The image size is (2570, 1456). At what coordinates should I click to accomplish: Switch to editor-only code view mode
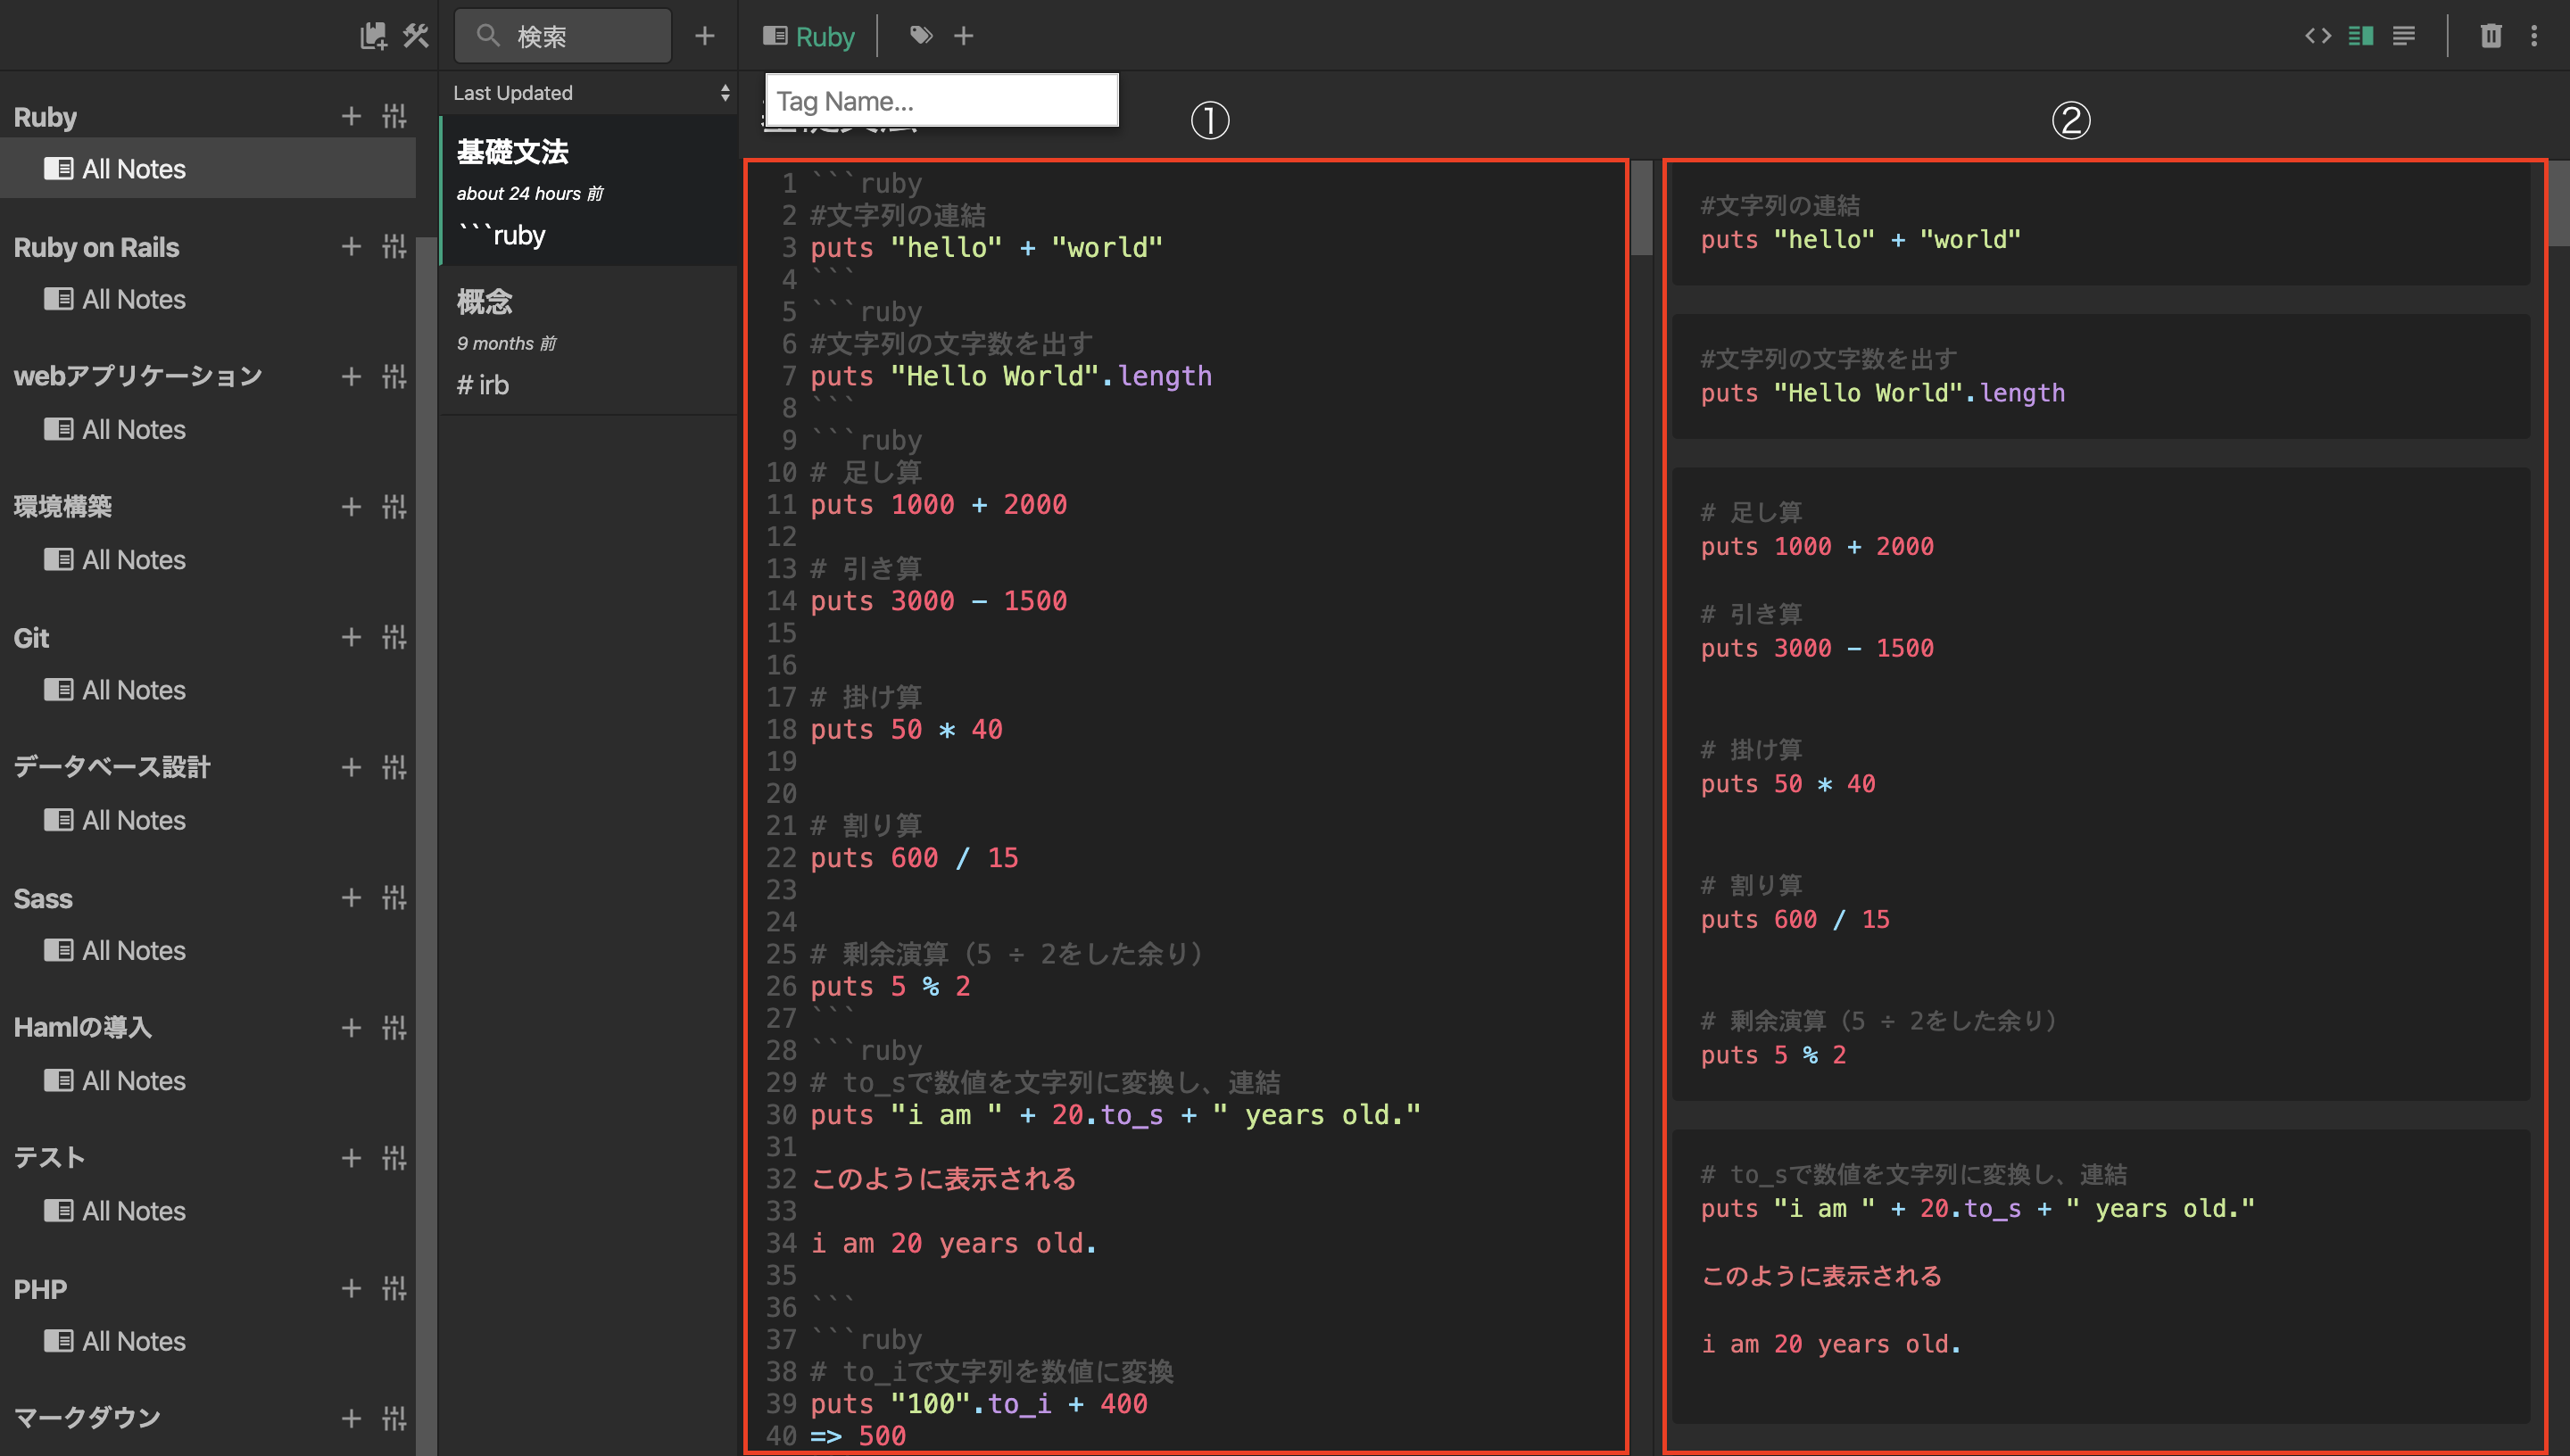click(x=2318, y=36)
